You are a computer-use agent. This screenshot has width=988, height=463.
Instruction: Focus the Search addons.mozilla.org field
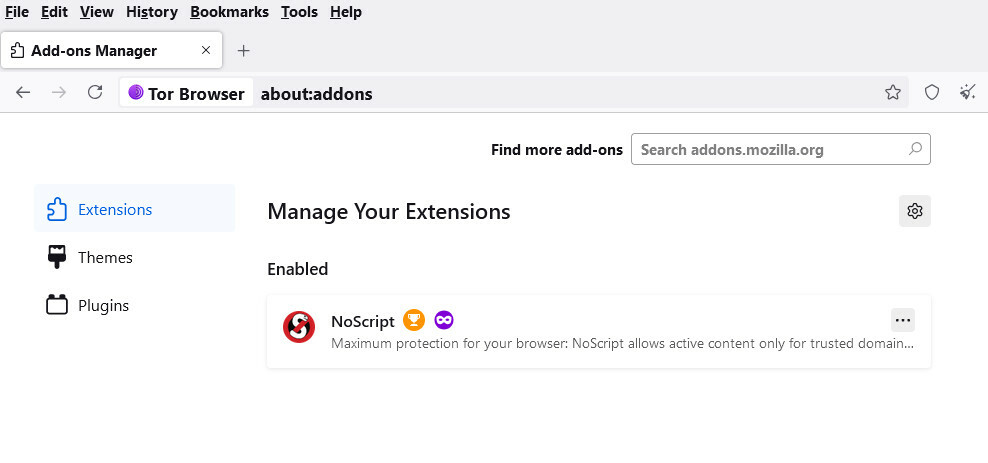coord(781,149)
